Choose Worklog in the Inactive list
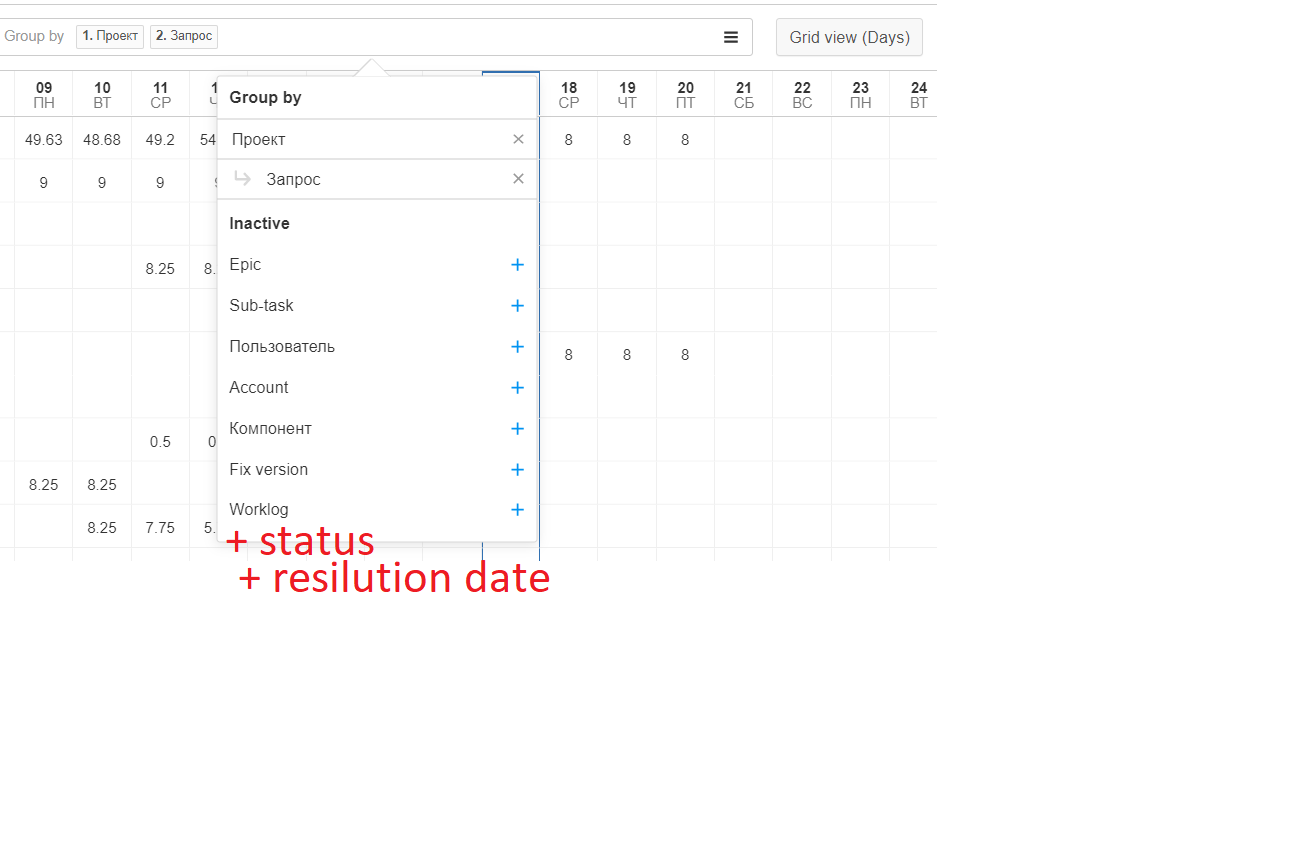This screenshot has width=1296, height=864. point(258,510)
